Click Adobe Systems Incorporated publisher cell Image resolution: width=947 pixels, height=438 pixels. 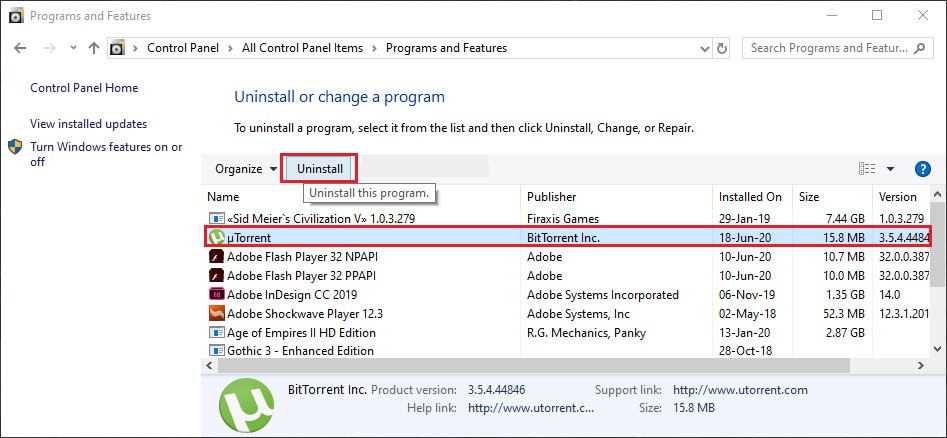603,295
